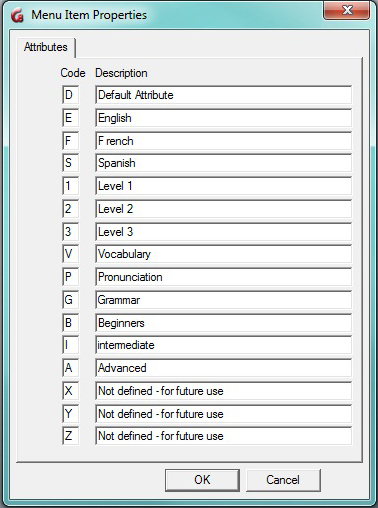Select the code field containing D
Image resolution: width=378 pixels, height=508 pixels.
click(71, 95)
